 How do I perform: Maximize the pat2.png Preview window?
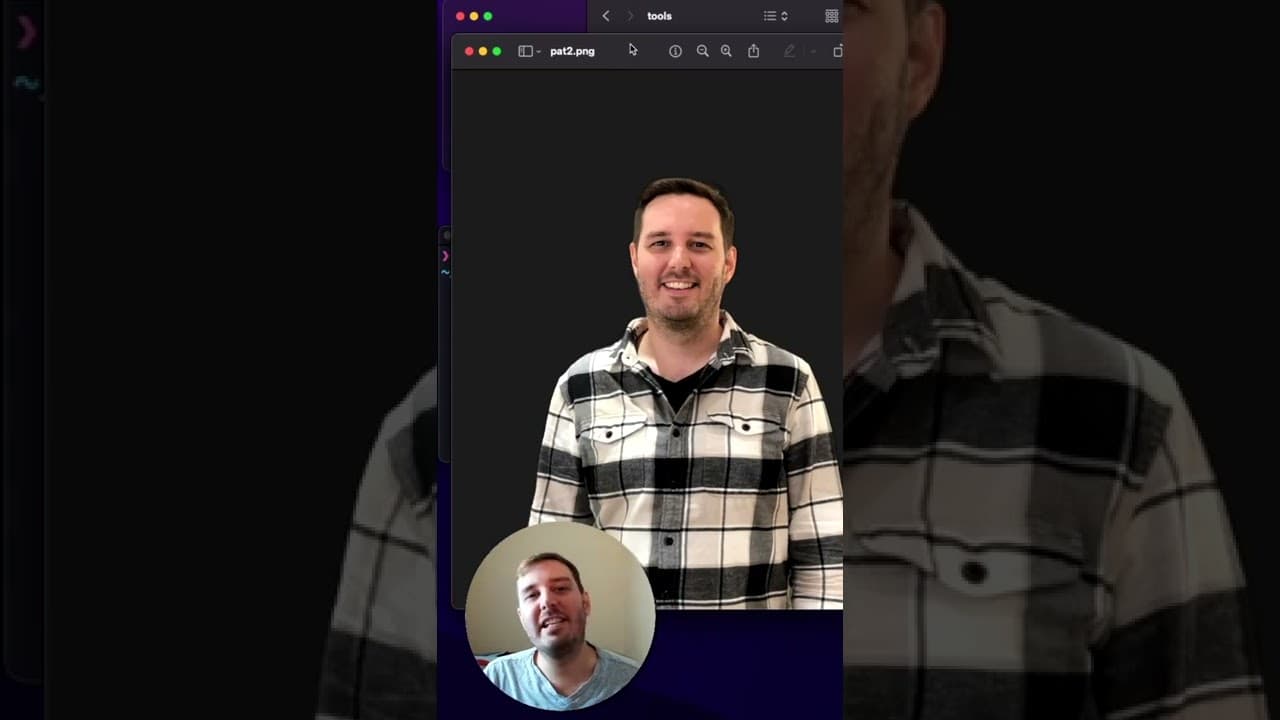click(497, 51)
